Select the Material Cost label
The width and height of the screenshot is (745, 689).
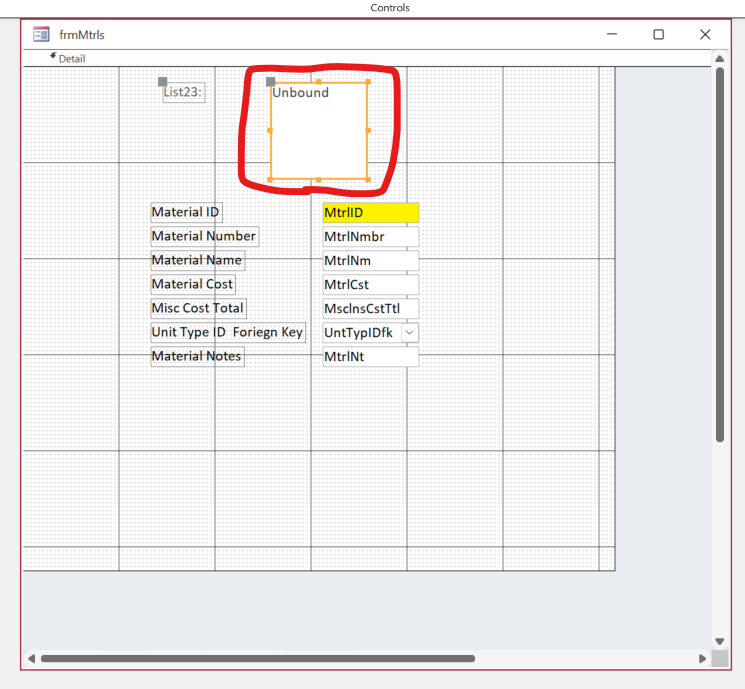click(193, 284)
